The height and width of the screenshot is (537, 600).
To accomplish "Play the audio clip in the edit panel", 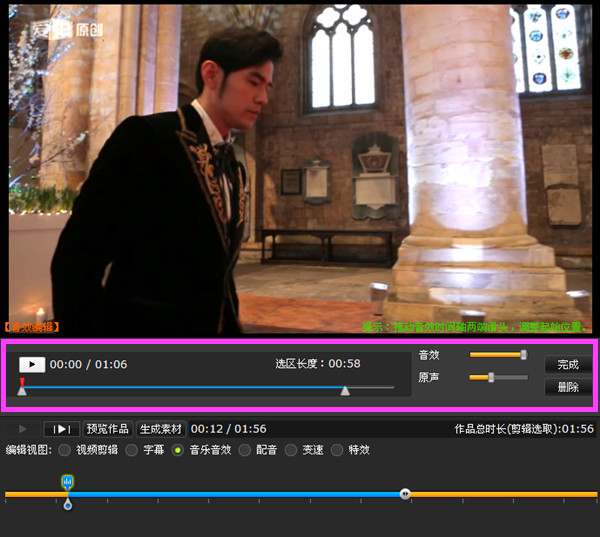I will pos(31,365).
